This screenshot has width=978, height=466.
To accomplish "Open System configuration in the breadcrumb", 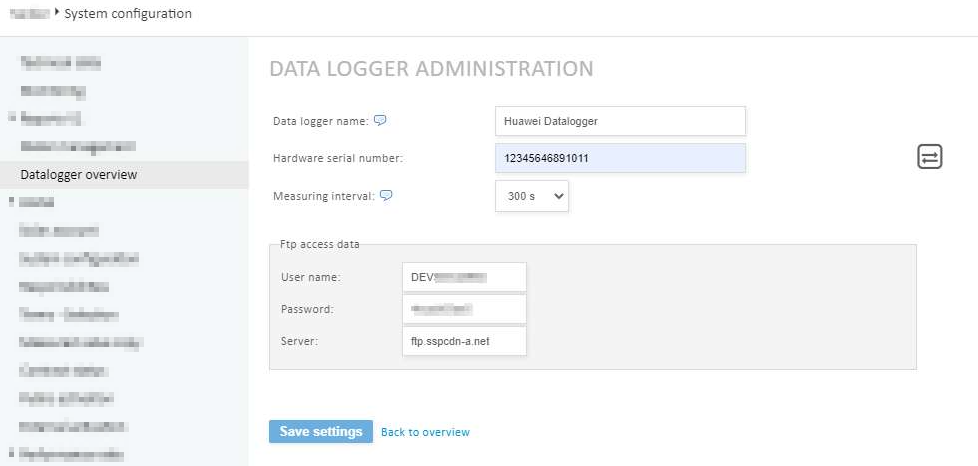I will 128,14.
